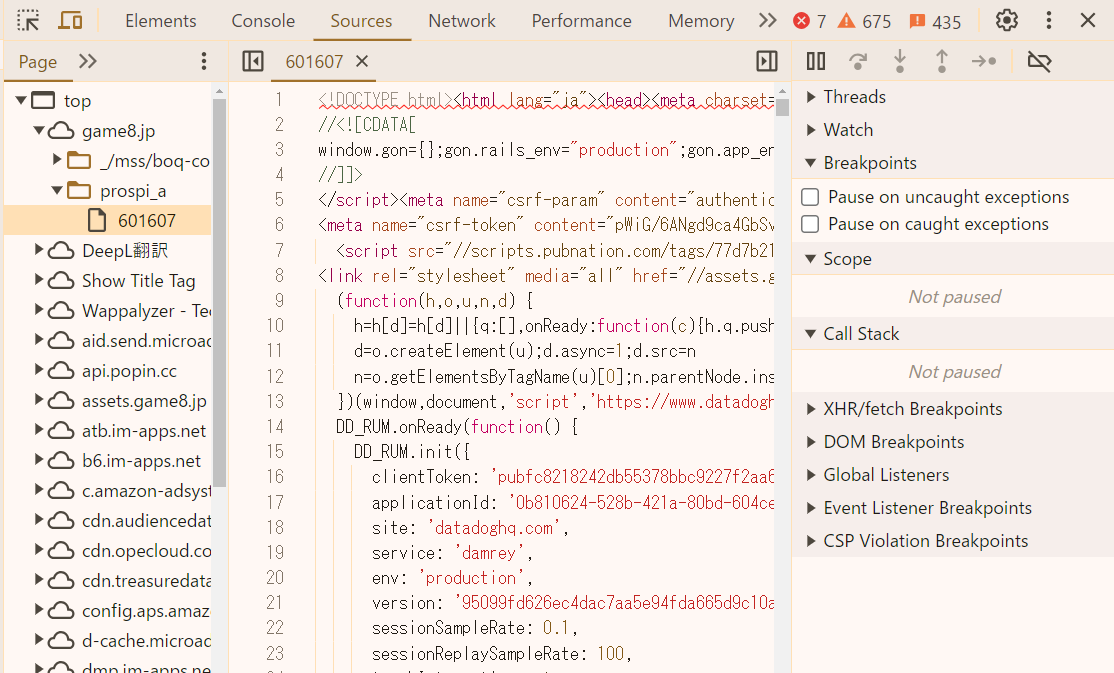1114x673 pixels.
Task: Collapse the game8.jp tree node
Action: [x=39, y=129]
